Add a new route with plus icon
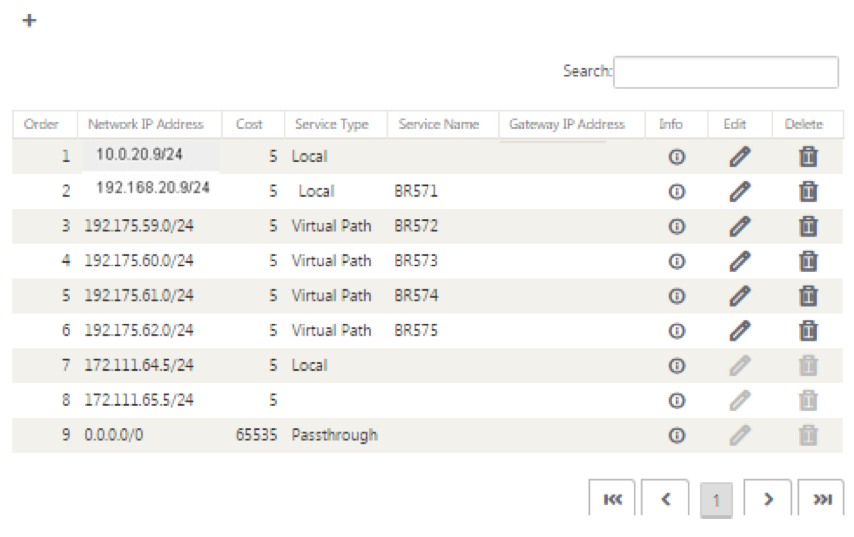The image size is (854, 537). (x=29, y=21)
